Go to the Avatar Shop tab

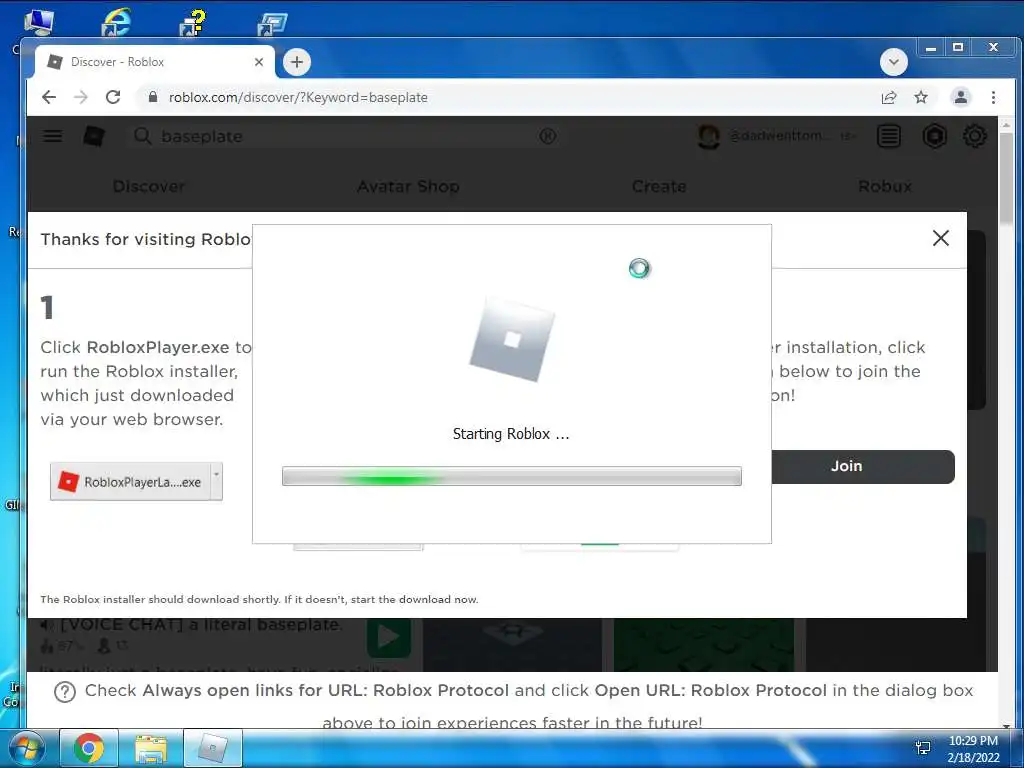(x=408, y=186)
